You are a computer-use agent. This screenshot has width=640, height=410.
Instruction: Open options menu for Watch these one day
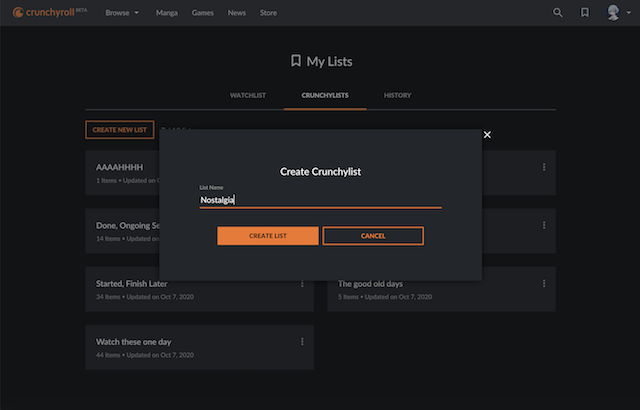click(x=302, y=341)
